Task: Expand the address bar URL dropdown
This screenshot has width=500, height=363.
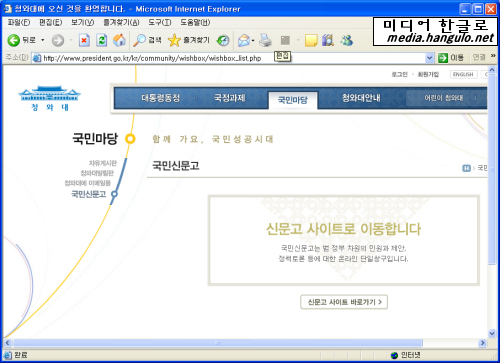Action: pyautogui.click(x=429, y=58)
